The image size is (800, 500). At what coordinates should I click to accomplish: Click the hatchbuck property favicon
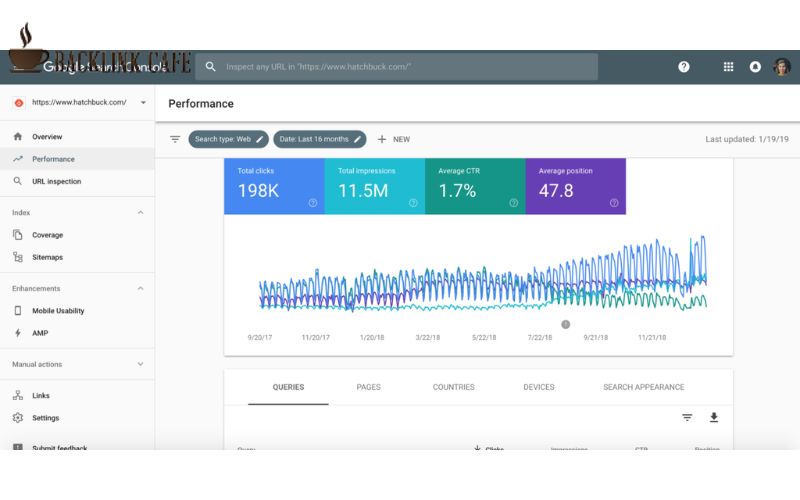(x=19, y=103)
